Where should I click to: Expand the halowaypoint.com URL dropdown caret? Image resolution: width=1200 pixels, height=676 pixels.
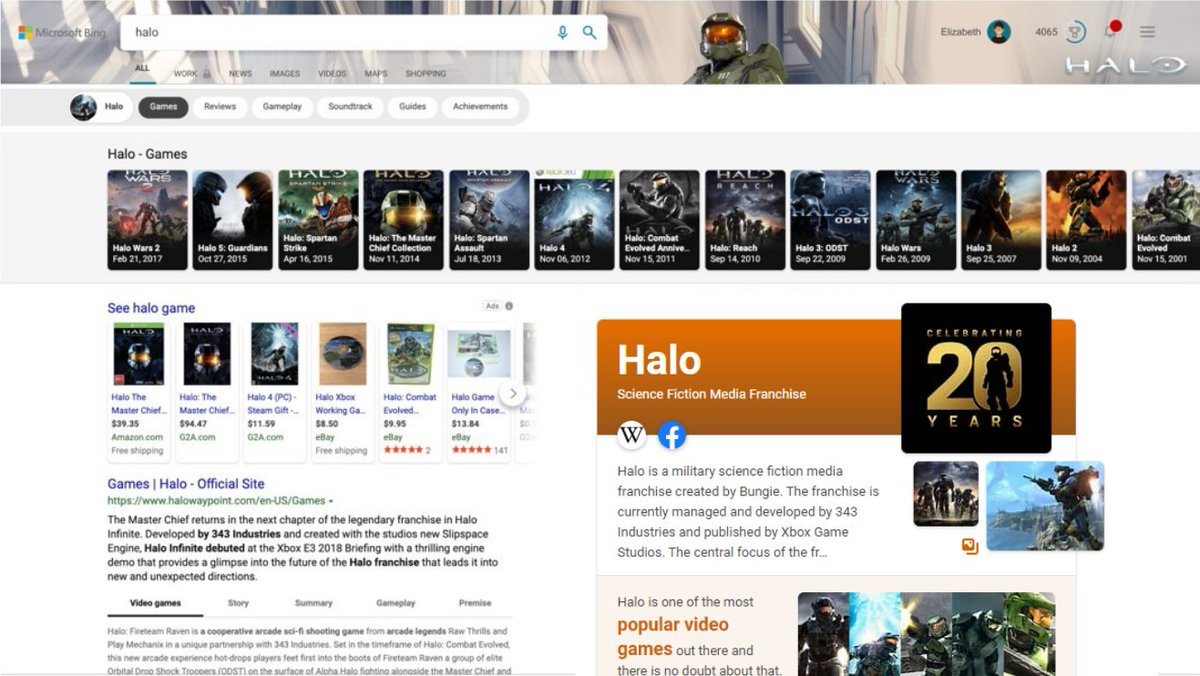(x=333, y=499)
